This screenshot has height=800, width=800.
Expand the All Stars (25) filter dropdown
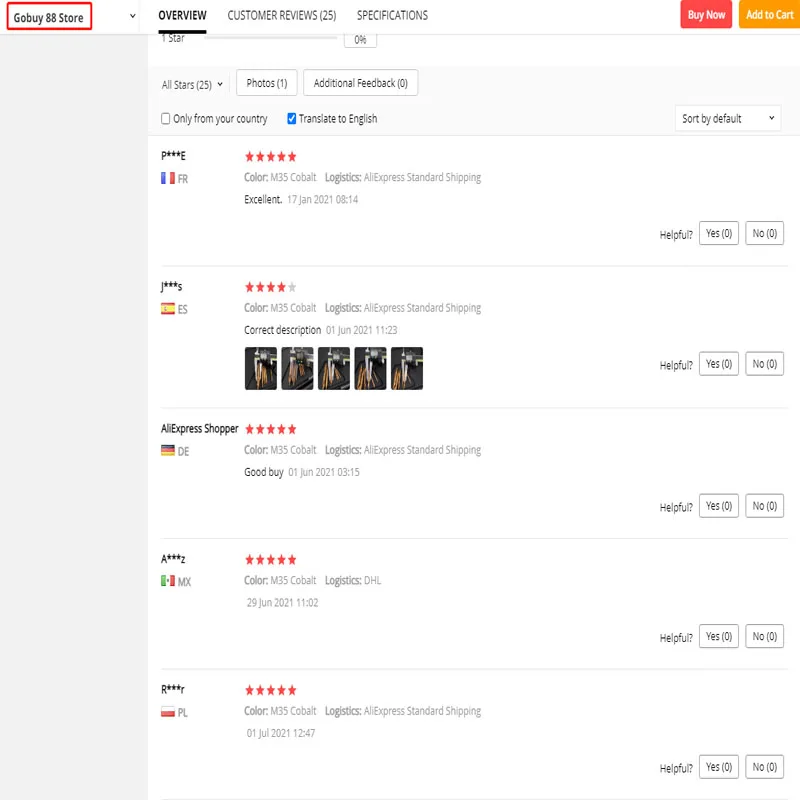tap(192, 85)
